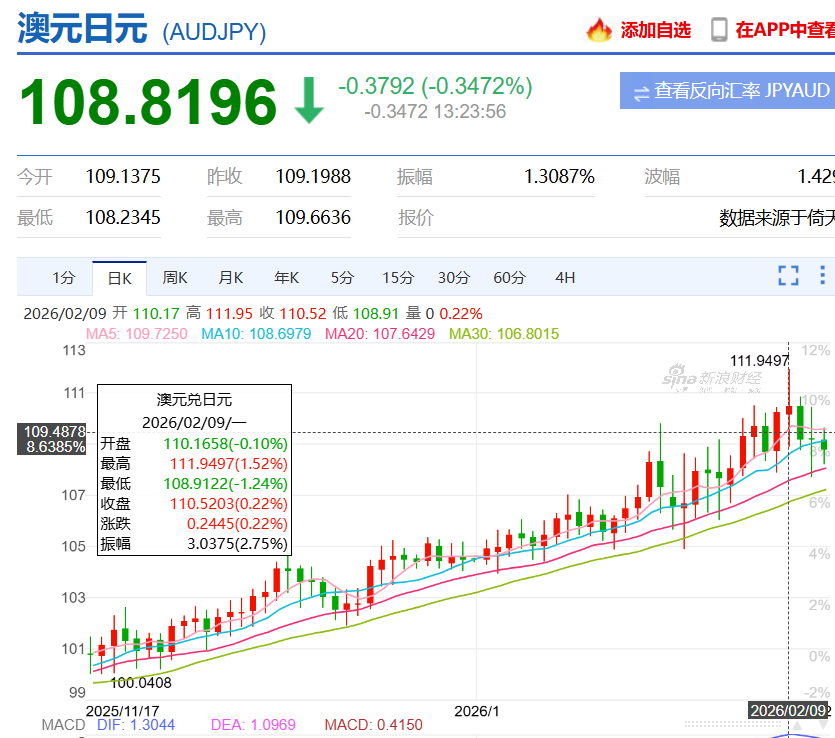Enter fullscreen chart mode
835x738 pixels.
[x=788, y=276]
